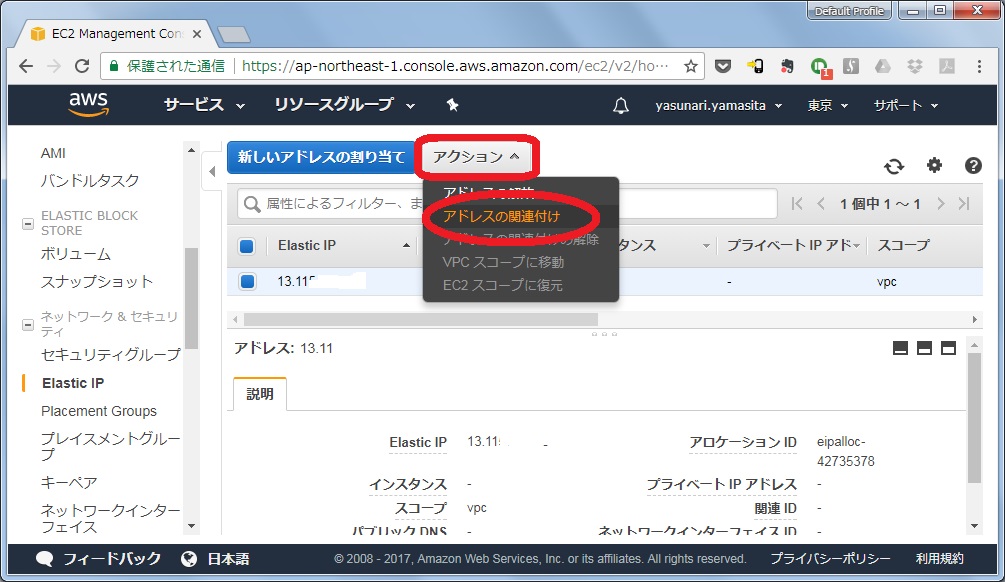Open the サポート dropdown

point(906,106)
